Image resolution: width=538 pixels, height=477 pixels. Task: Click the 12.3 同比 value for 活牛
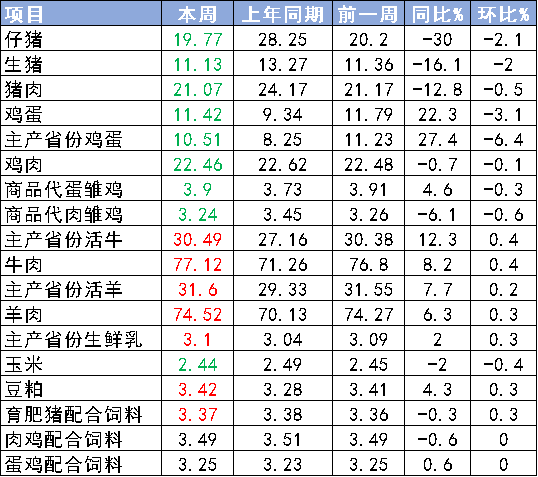point(437,240)
